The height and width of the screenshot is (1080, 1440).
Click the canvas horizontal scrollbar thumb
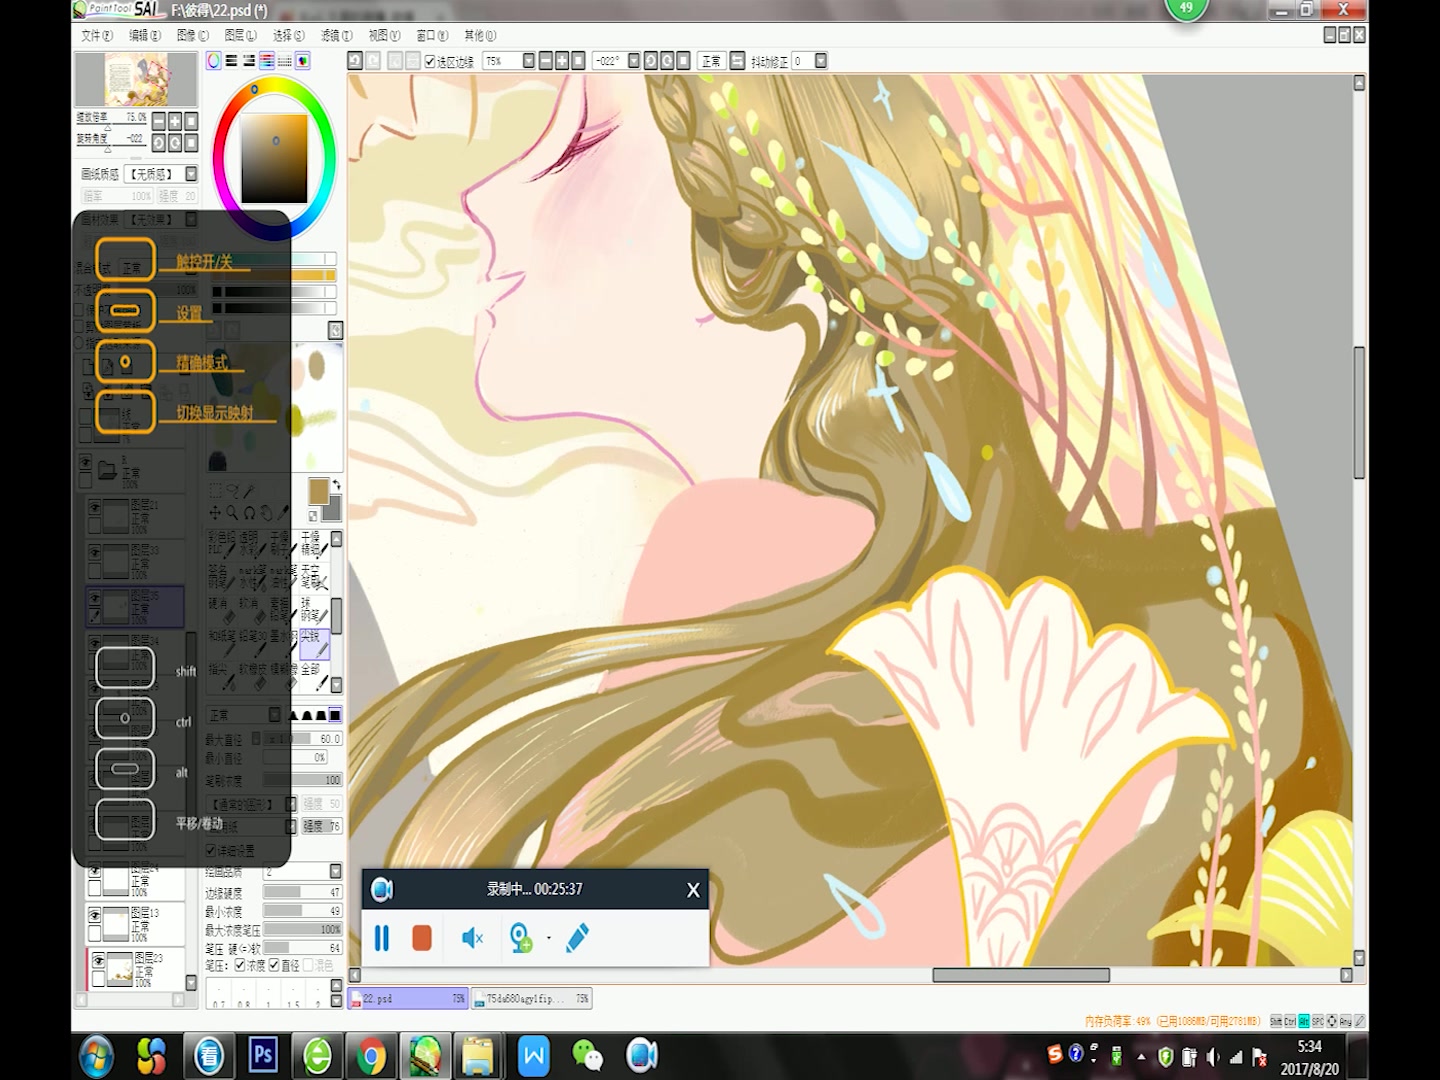coord(1021,975)
